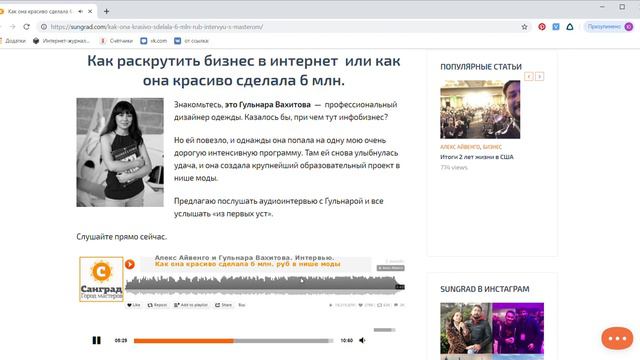Mute the tab via its audio icon

[x=80, y=11]
